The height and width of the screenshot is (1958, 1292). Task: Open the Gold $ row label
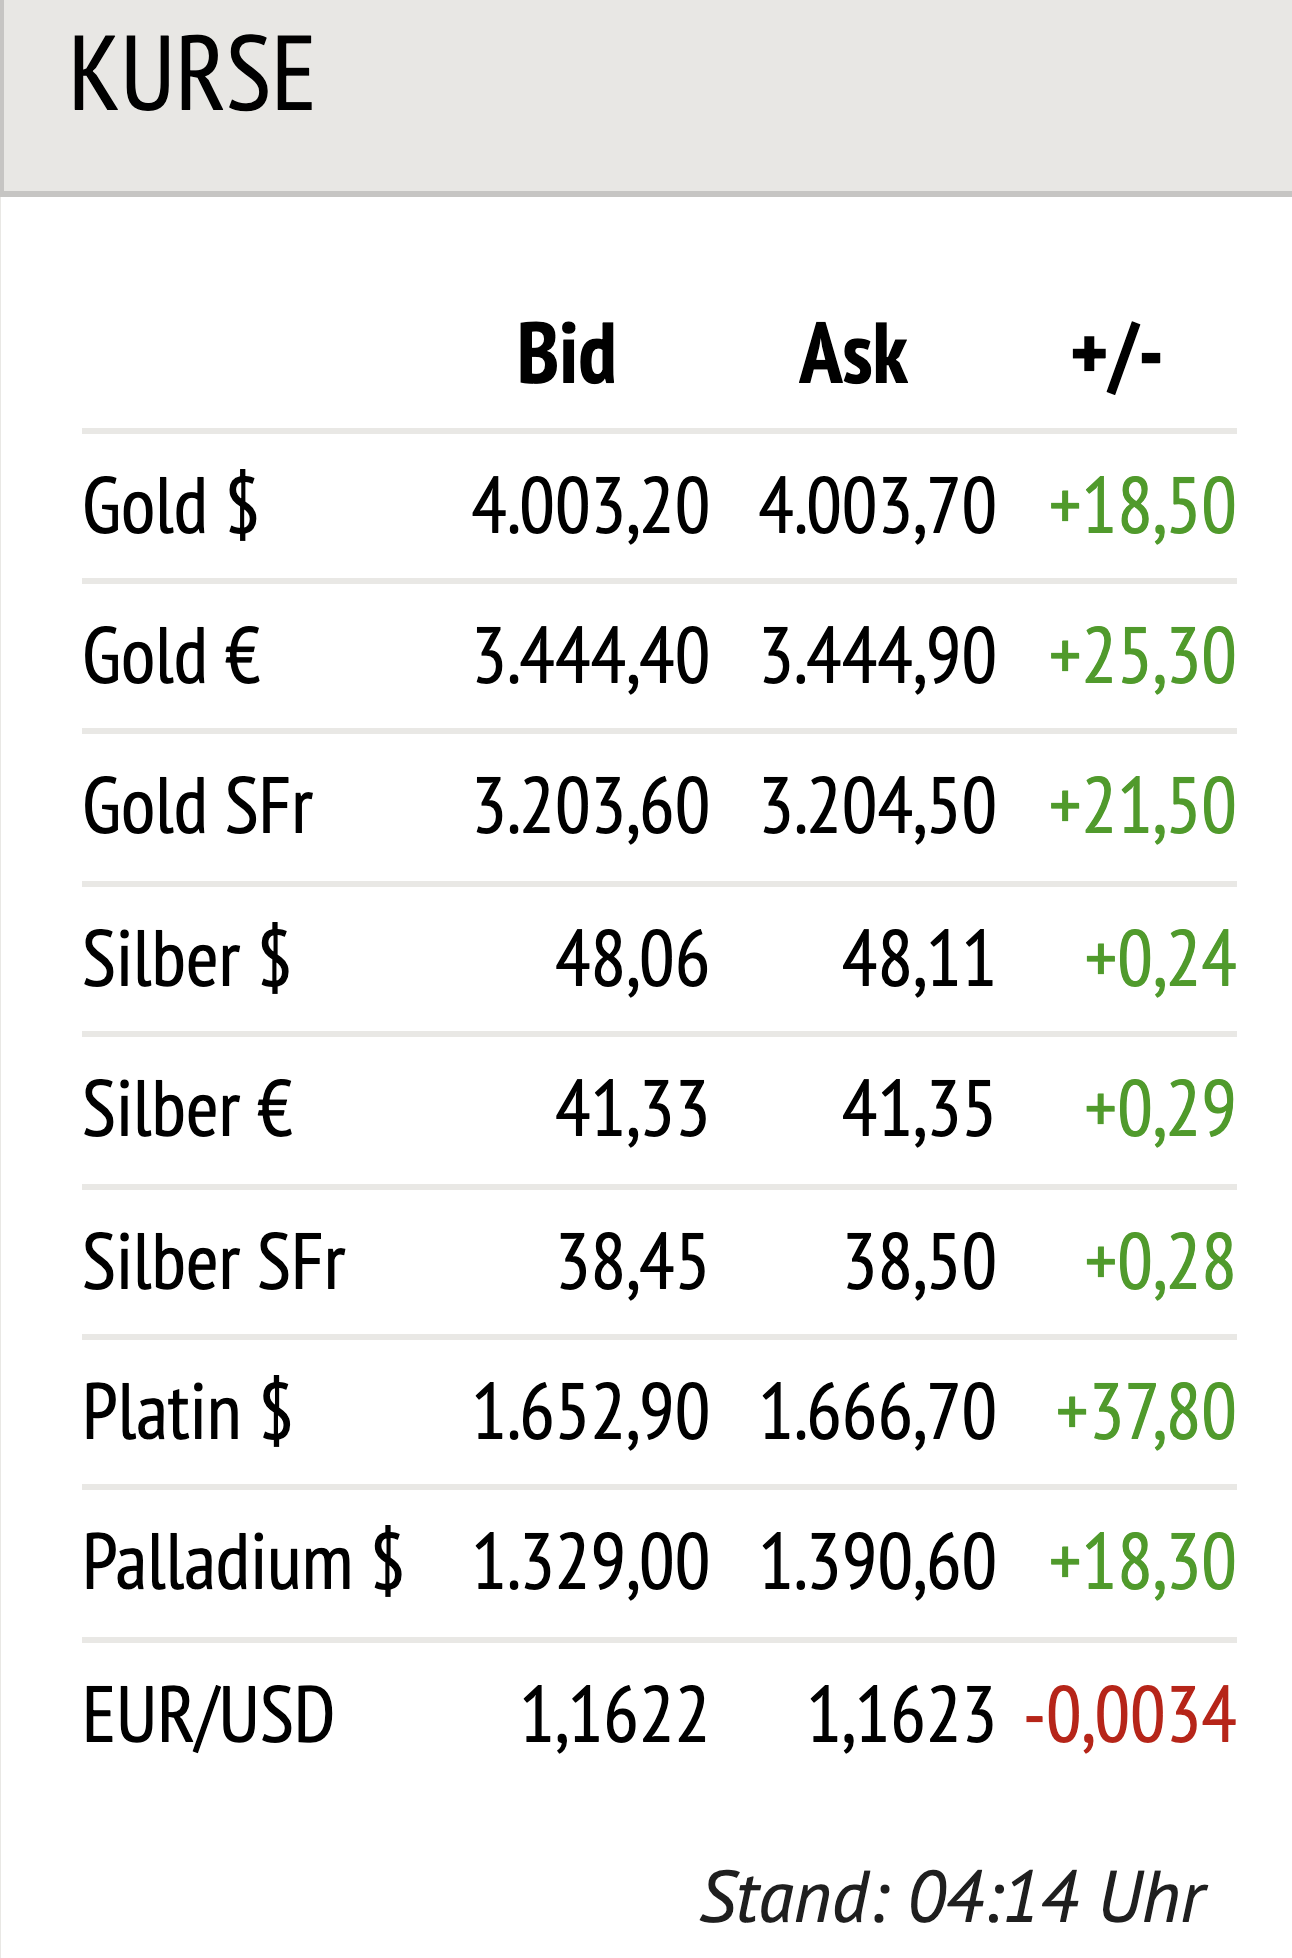[170, 506]
